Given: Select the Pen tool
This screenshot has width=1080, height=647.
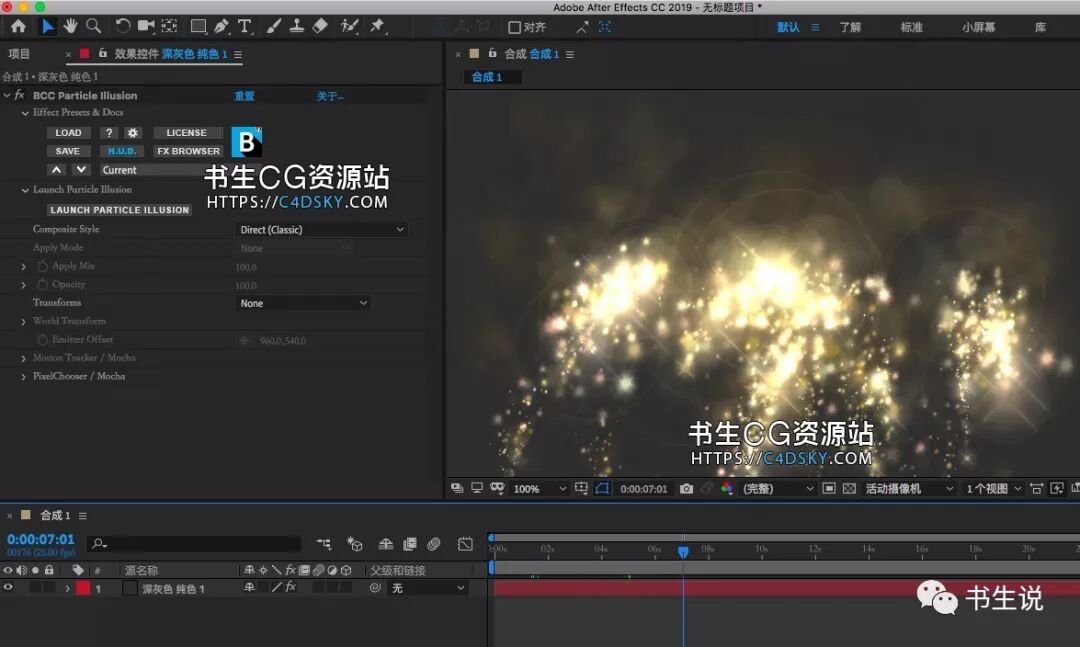Looking at the screenshot, I should (x=222, y=26).
